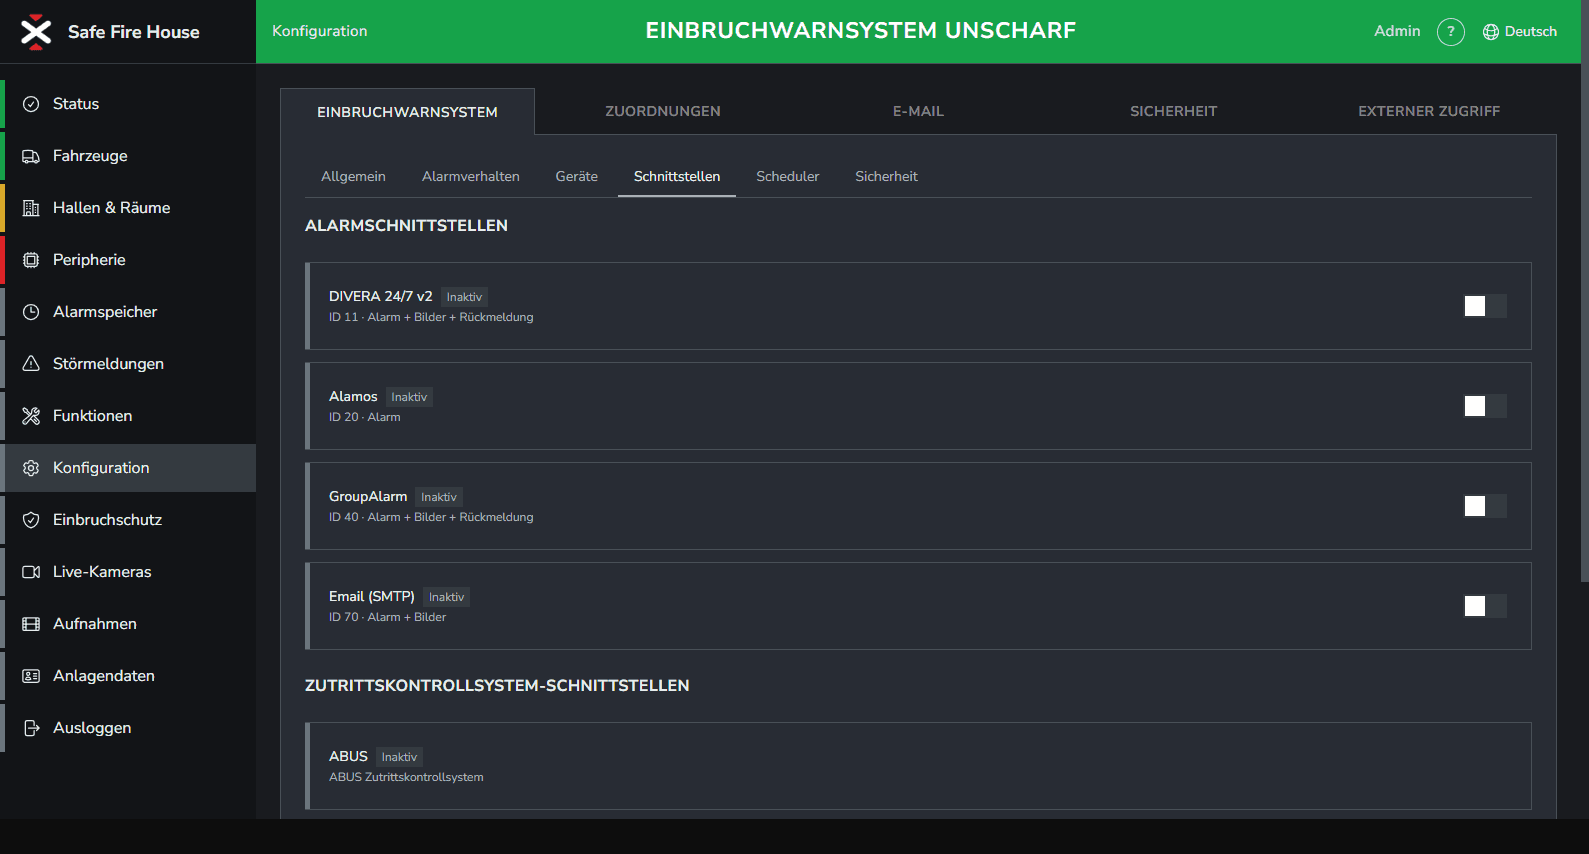Click the Konfiguration gear icon

(31, 468)
